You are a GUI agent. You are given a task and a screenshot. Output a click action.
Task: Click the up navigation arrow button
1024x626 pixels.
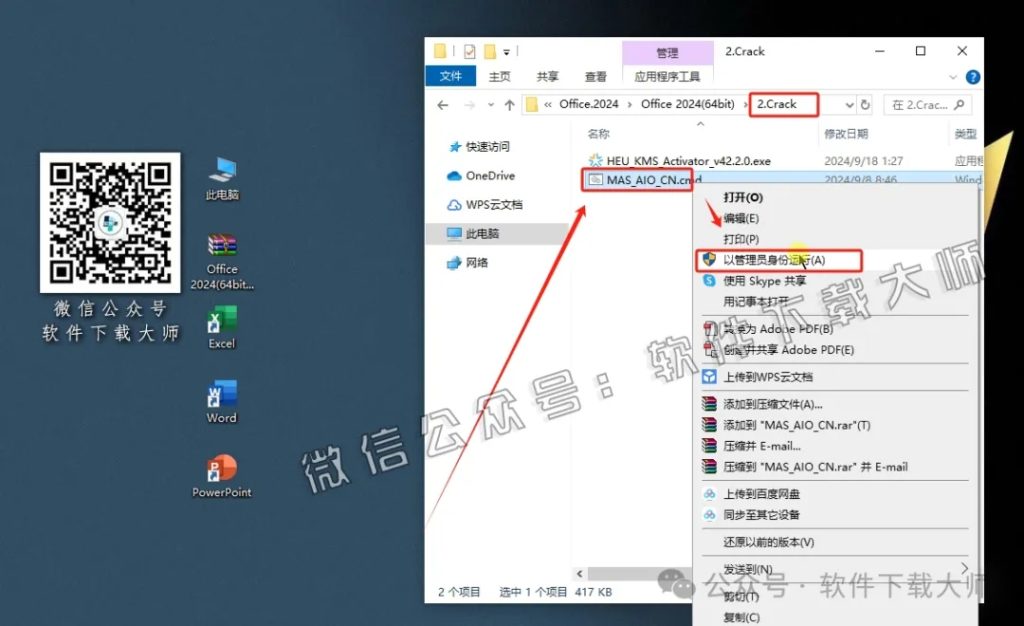[x=511, y=104]
